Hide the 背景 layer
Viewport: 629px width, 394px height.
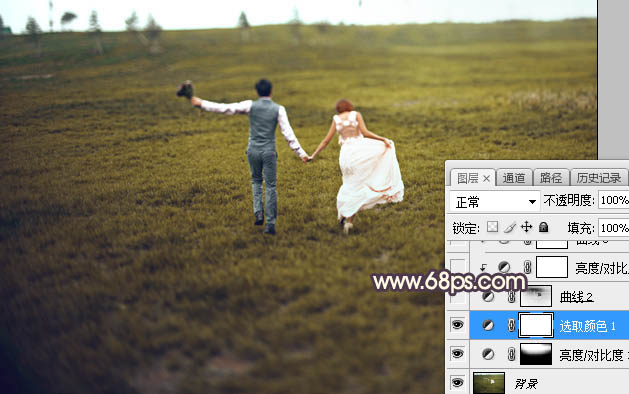457,382
